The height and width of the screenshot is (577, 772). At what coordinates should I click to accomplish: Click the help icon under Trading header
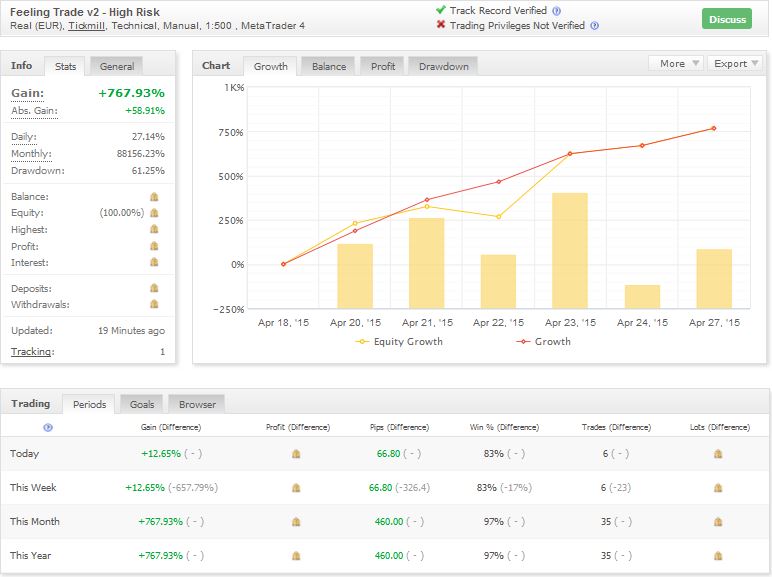(x=48, y=427)
